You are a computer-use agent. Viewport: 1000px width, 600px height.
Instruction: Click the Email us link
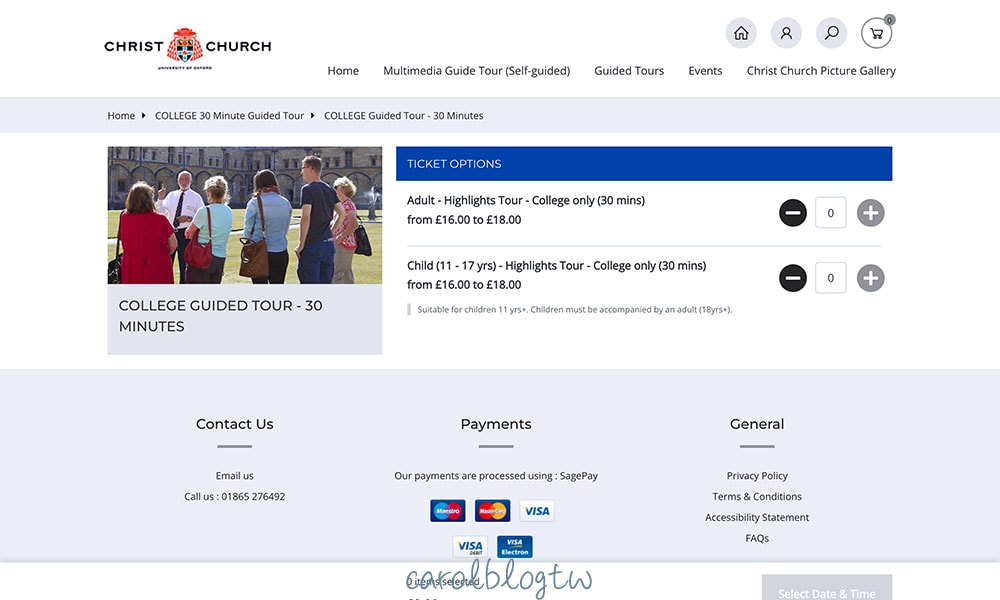pyautogui.click(x=235, y=476)
